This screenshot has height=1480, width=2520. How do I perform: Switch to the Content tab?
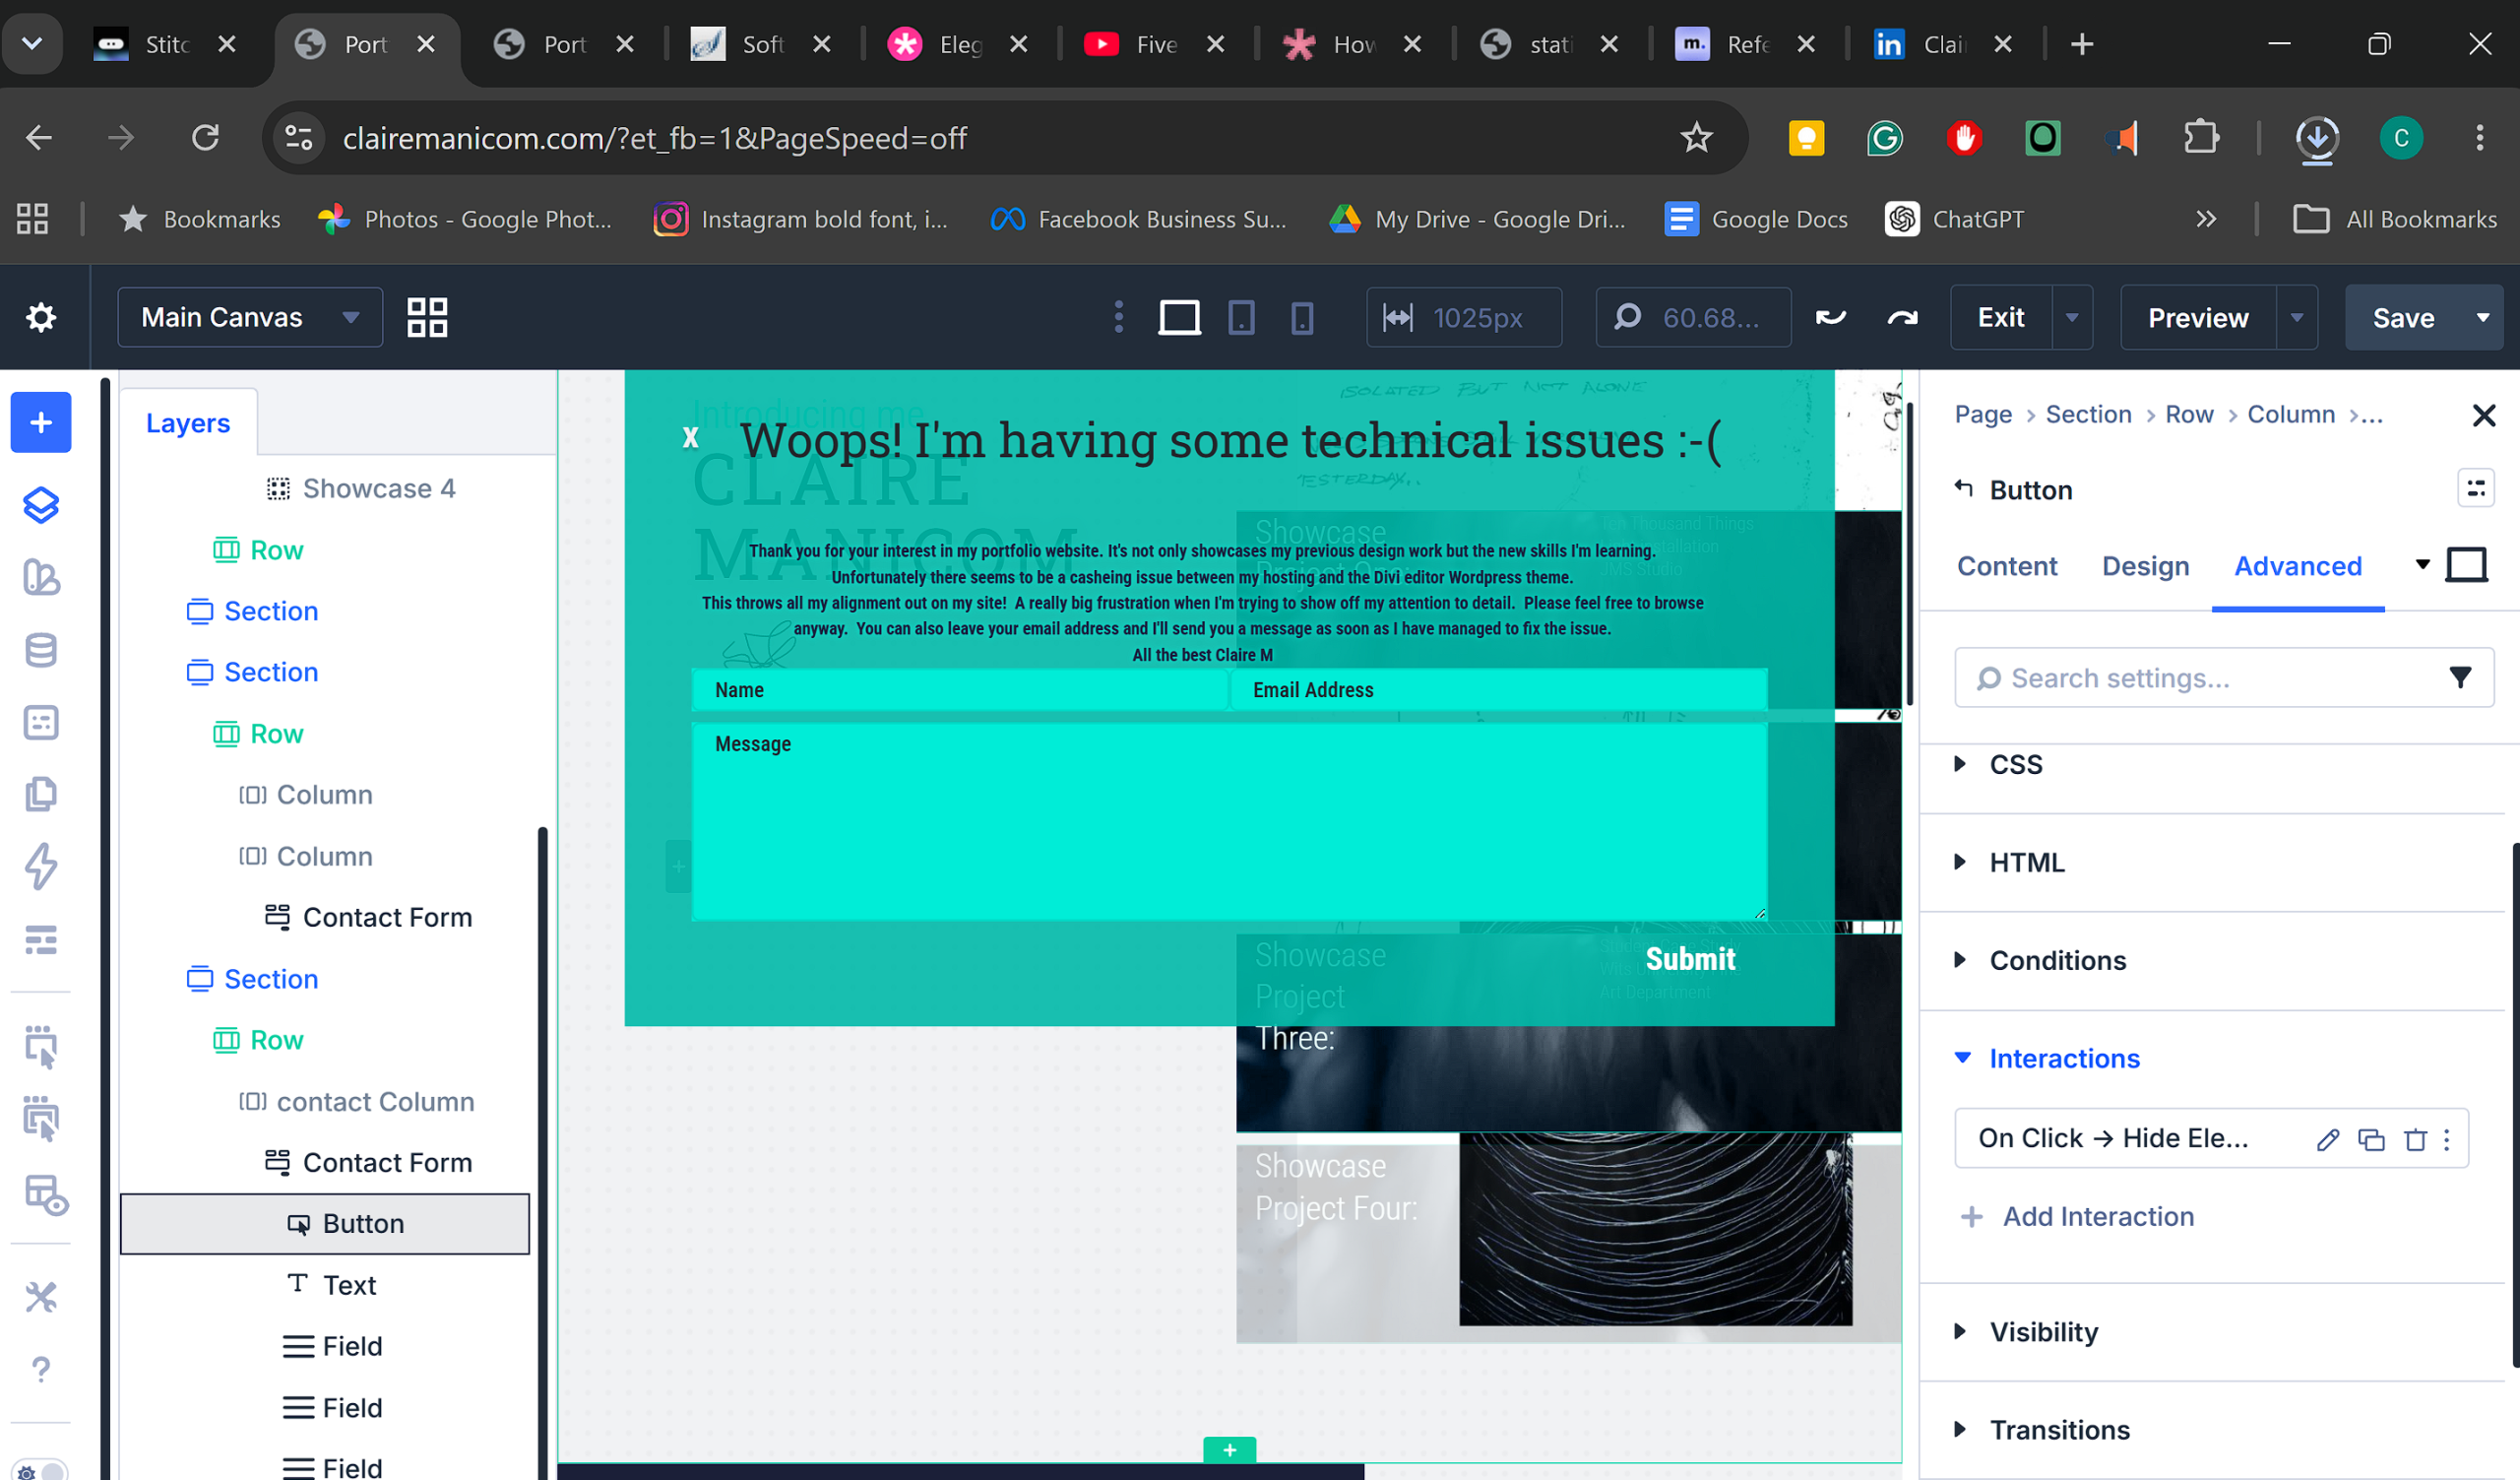pyautogui.click(x=2006, y=566)
